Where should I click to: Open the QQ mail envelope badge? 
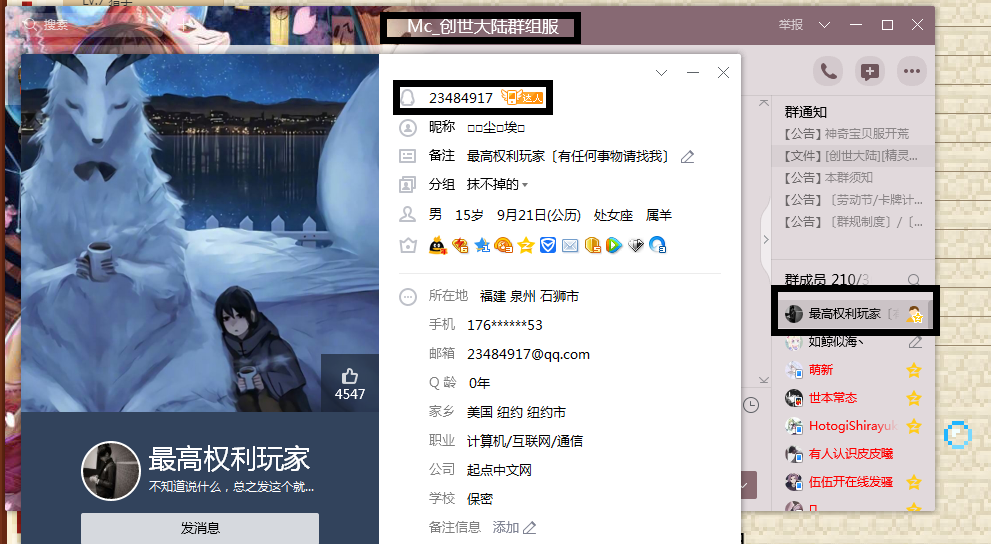pyautogui.click(x=570, y=245)
